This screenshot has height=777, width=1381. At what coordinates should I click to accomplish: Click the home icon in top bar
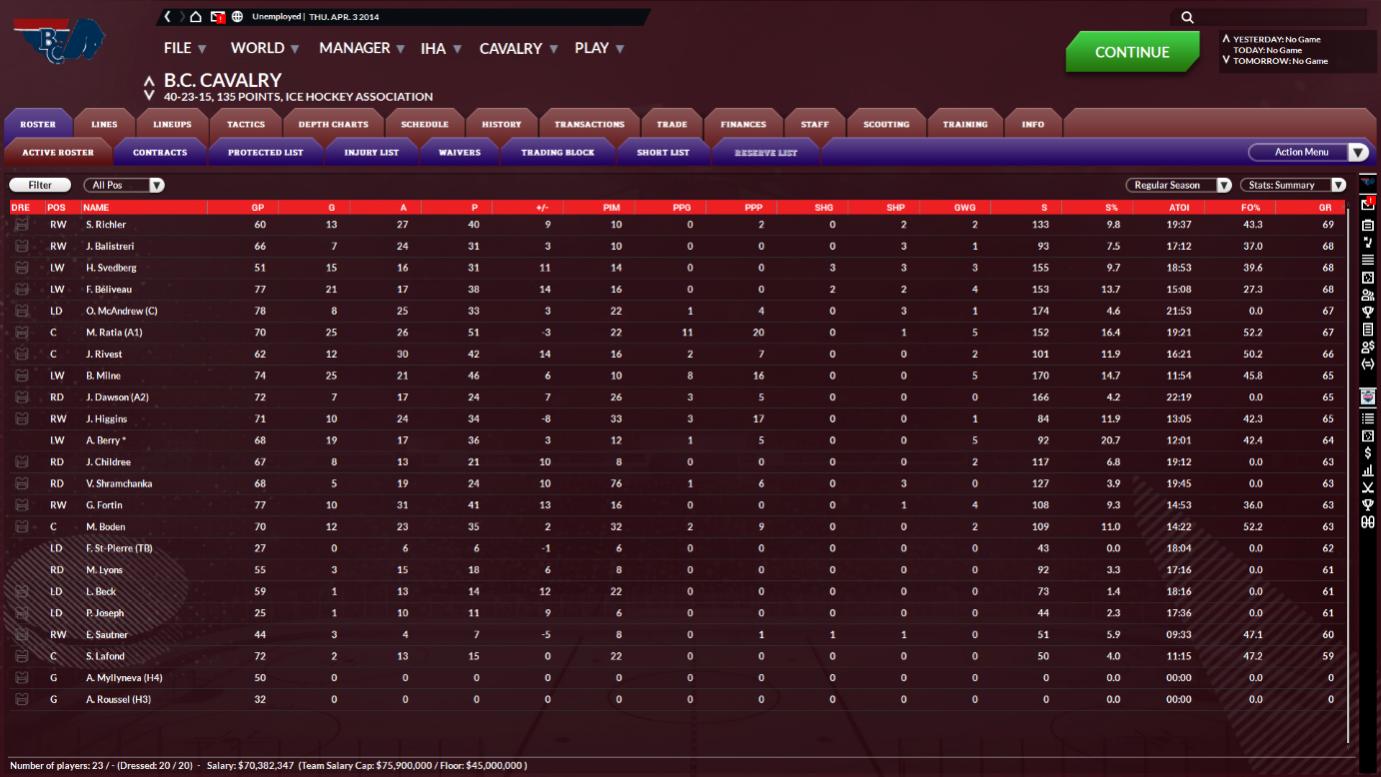(x=196, y=17)
